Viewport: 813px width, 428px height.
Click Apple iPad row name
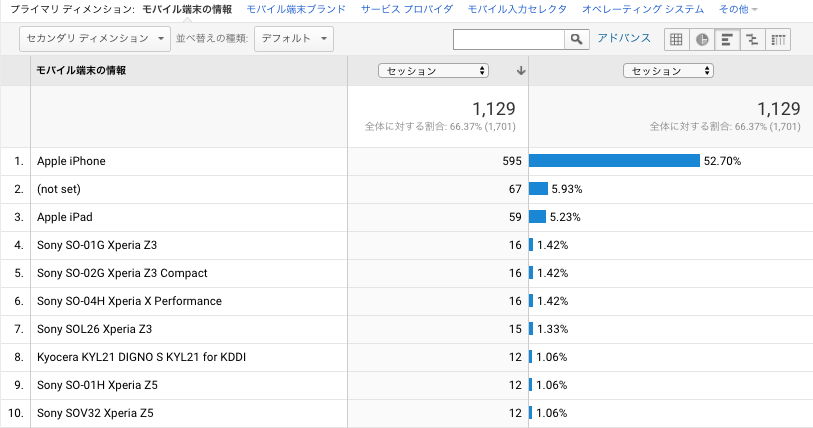(x=64, y=217)
